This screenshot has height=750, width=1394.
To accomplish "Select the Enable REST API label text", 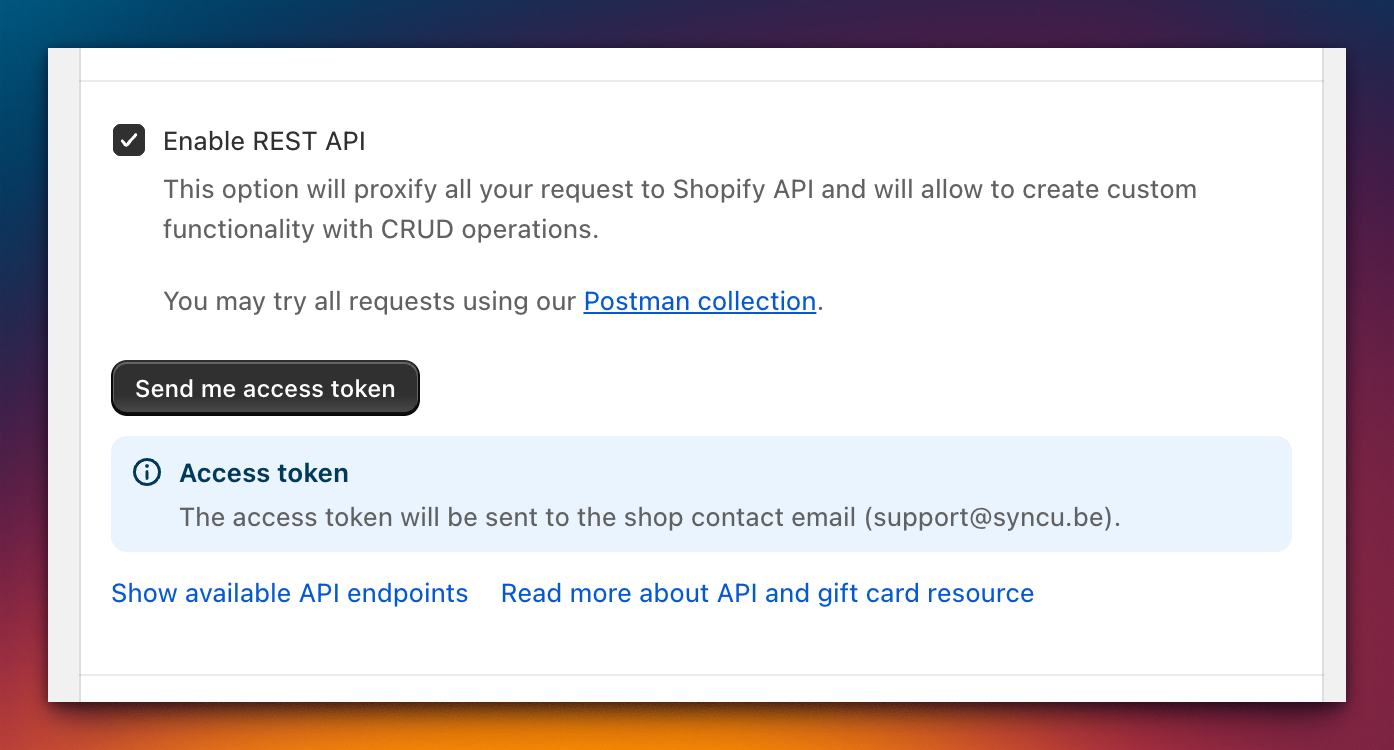I will click(265, 140).
